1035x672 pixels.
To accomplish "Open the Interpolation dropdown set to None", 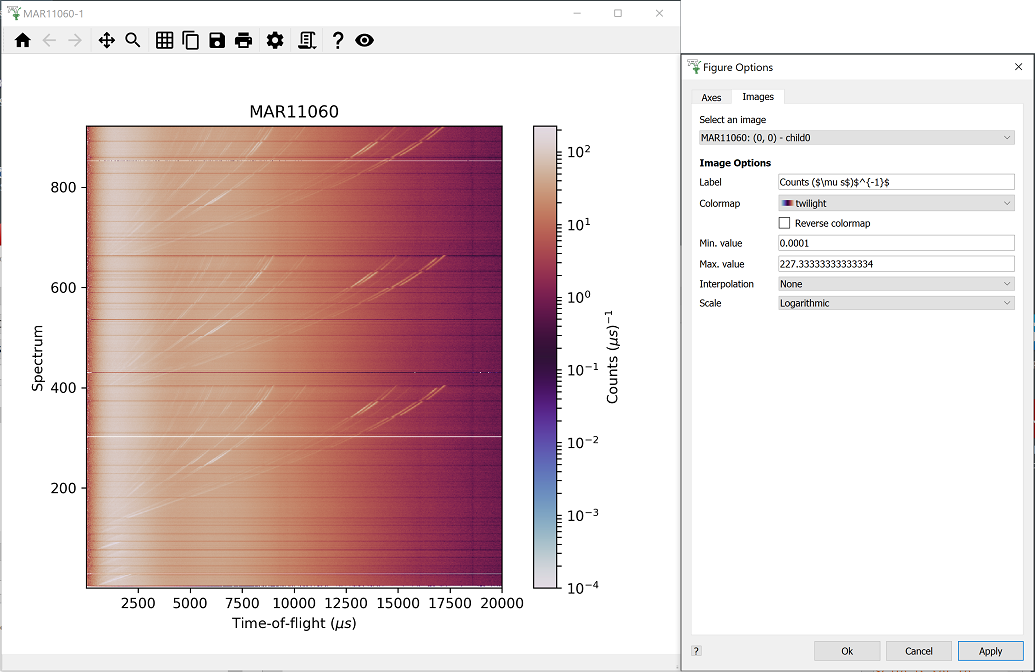I will pyautogui.click(x=896, y=284).
